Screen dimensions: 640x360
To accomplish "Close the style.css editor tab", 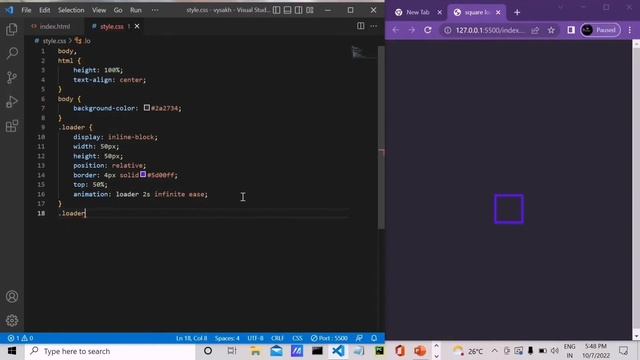I will tap(137, 26).
